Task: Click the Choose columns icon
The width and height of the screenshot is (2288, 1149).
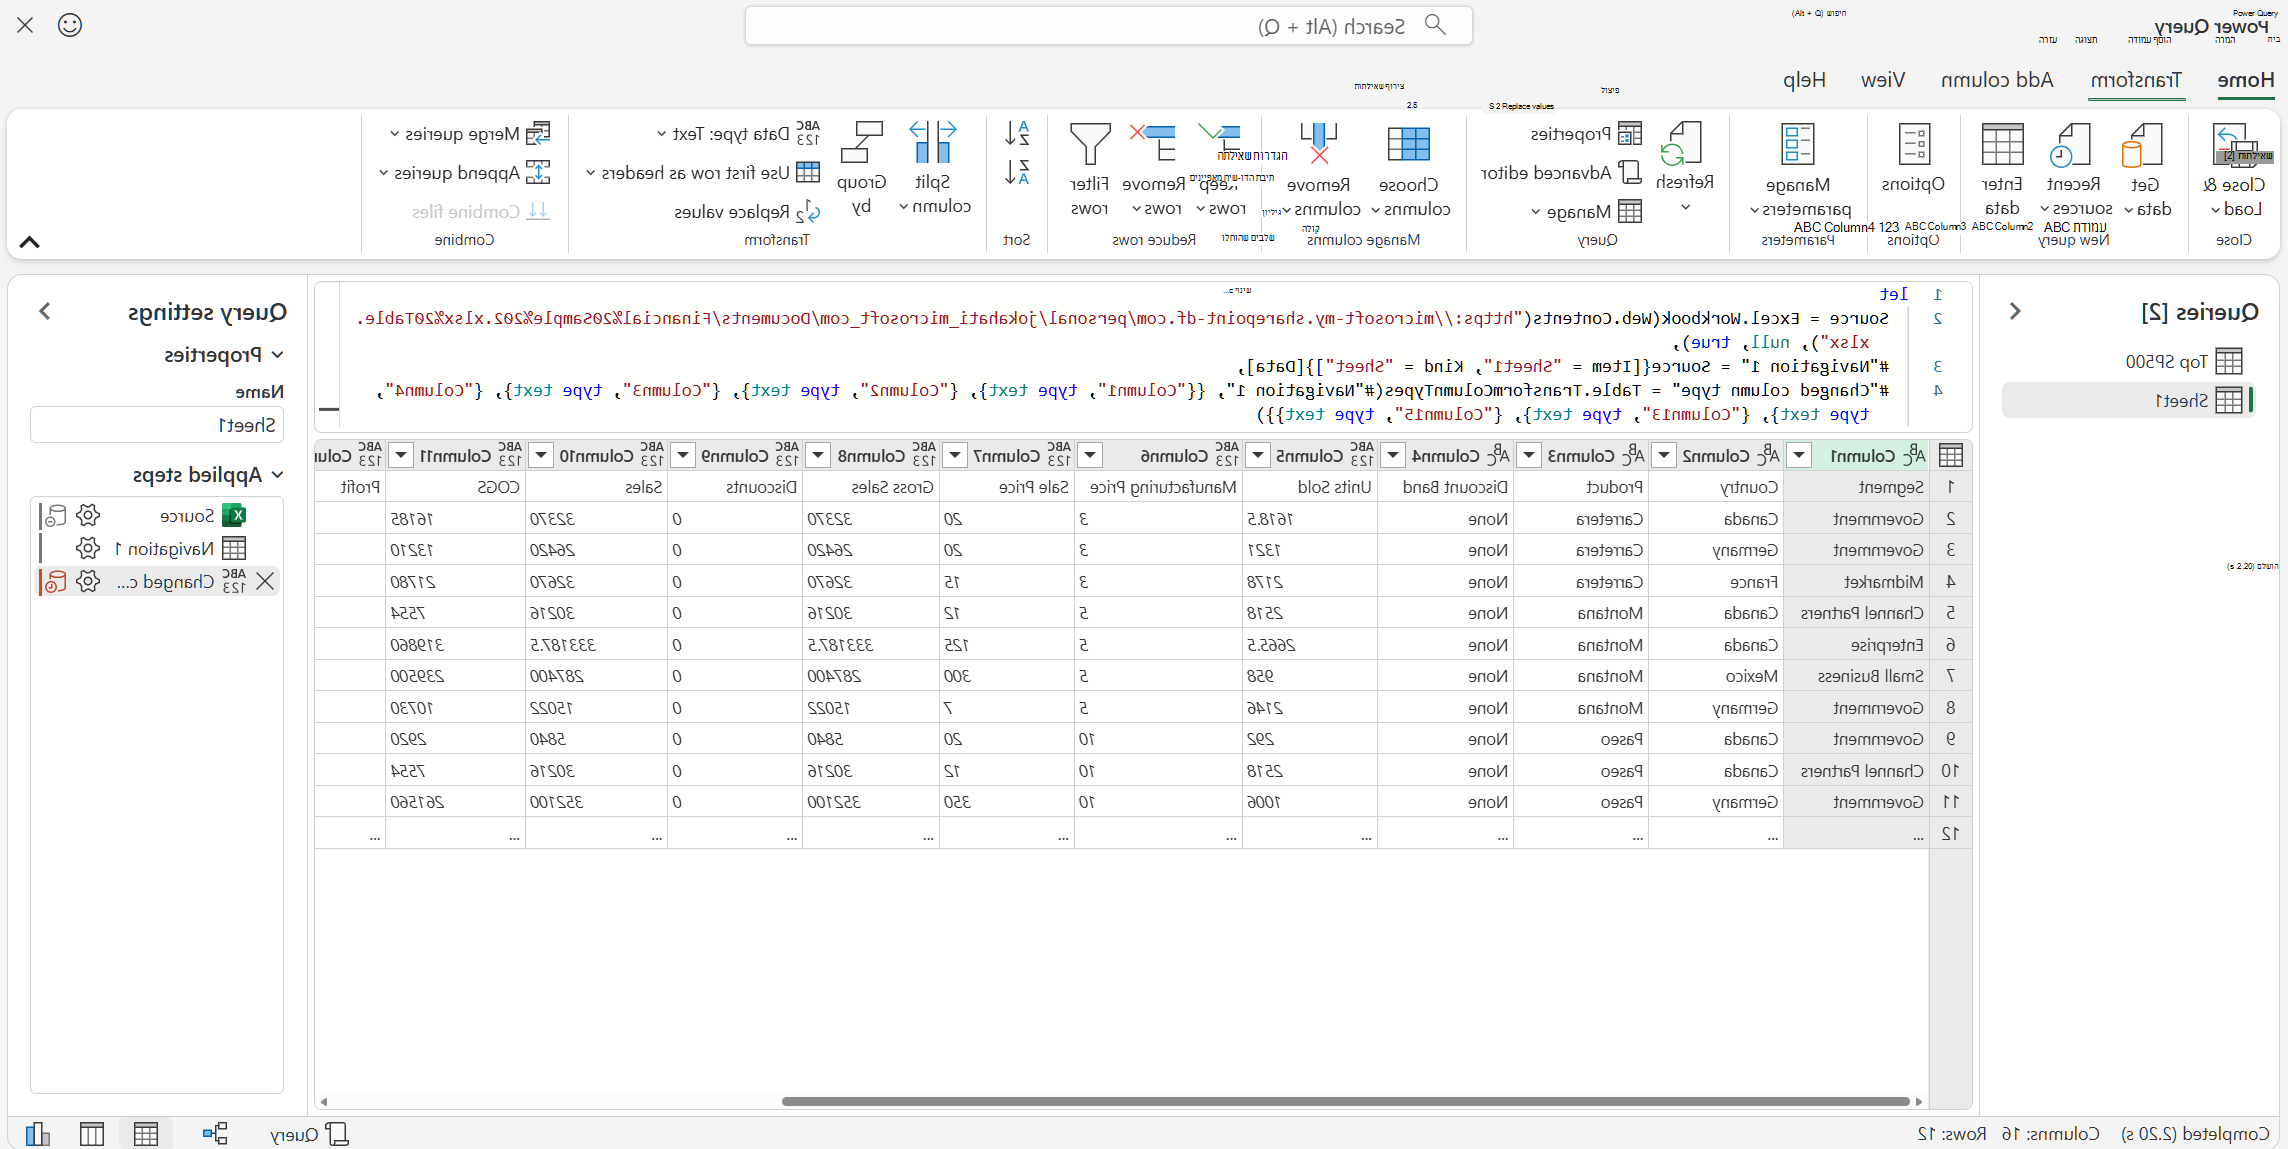Action: 1409,146
